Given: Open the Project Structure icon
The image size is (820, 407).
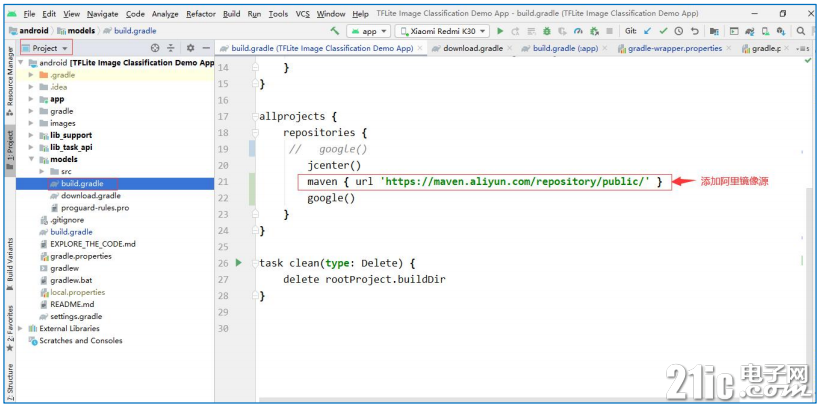Looking at the screenshot, I should coord(714,31).
